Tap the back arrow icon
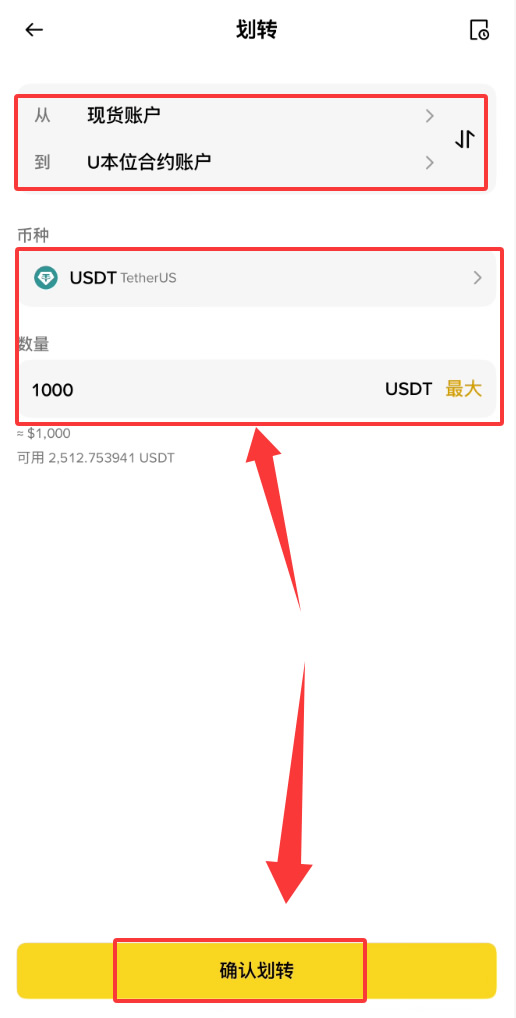516x1018 pixels. [34, 29]
